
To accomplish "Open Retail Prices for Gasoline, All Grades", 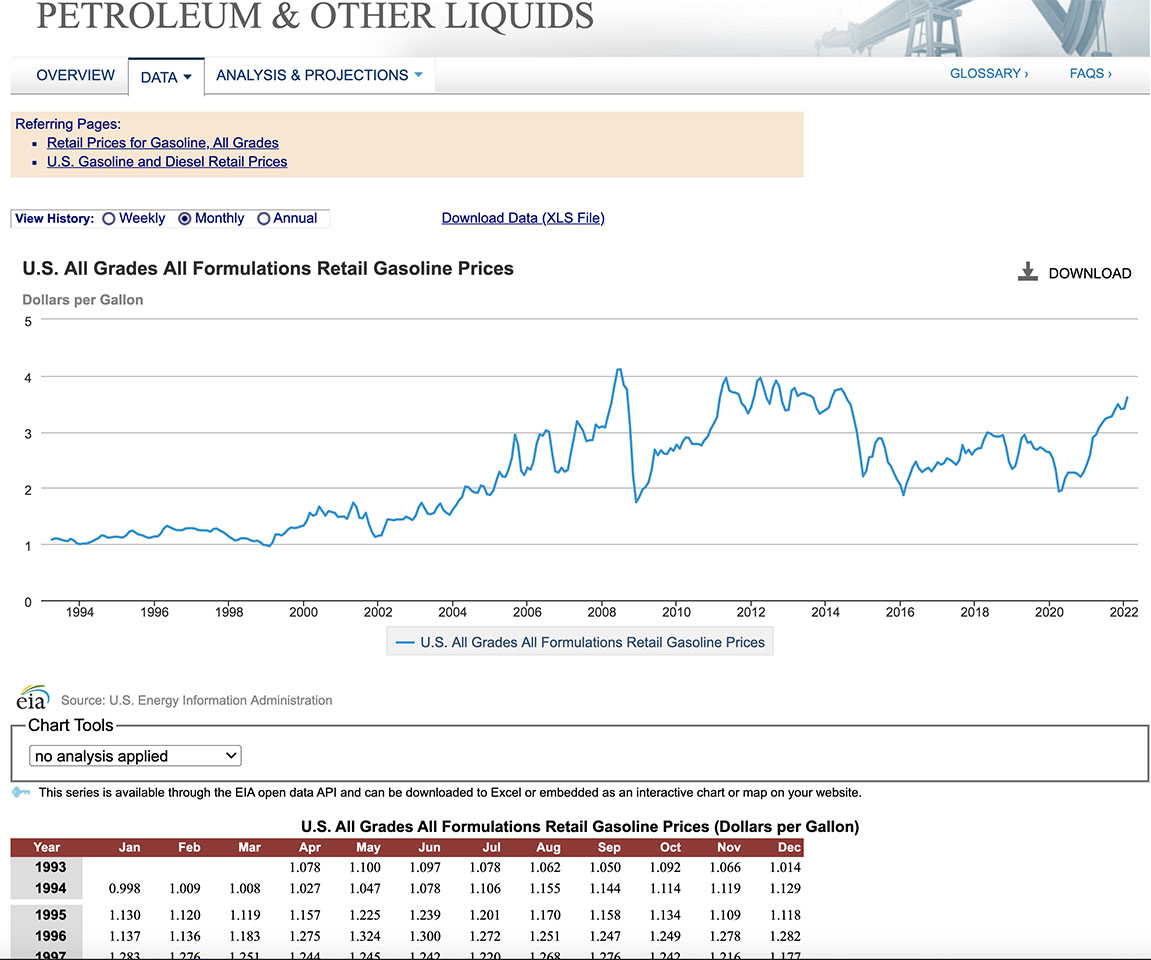I will click(163, 142).
